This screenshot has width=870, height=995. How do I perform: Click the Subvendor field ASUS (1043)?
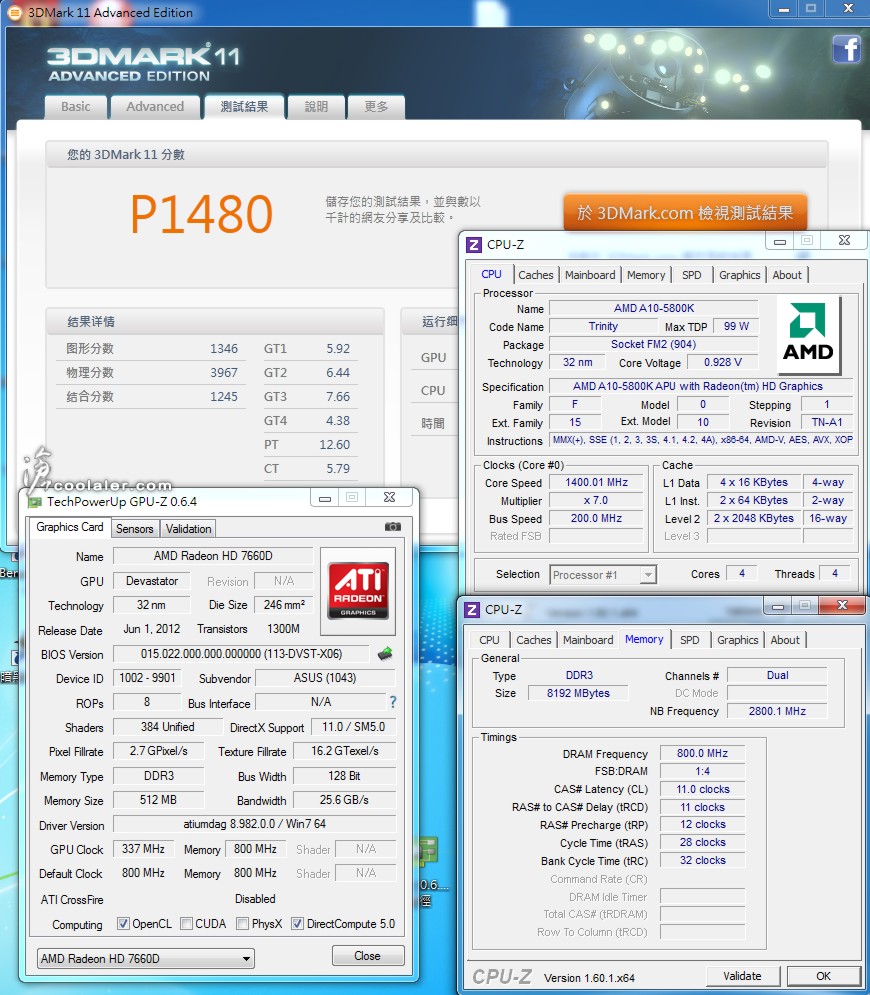click(325, 678)
